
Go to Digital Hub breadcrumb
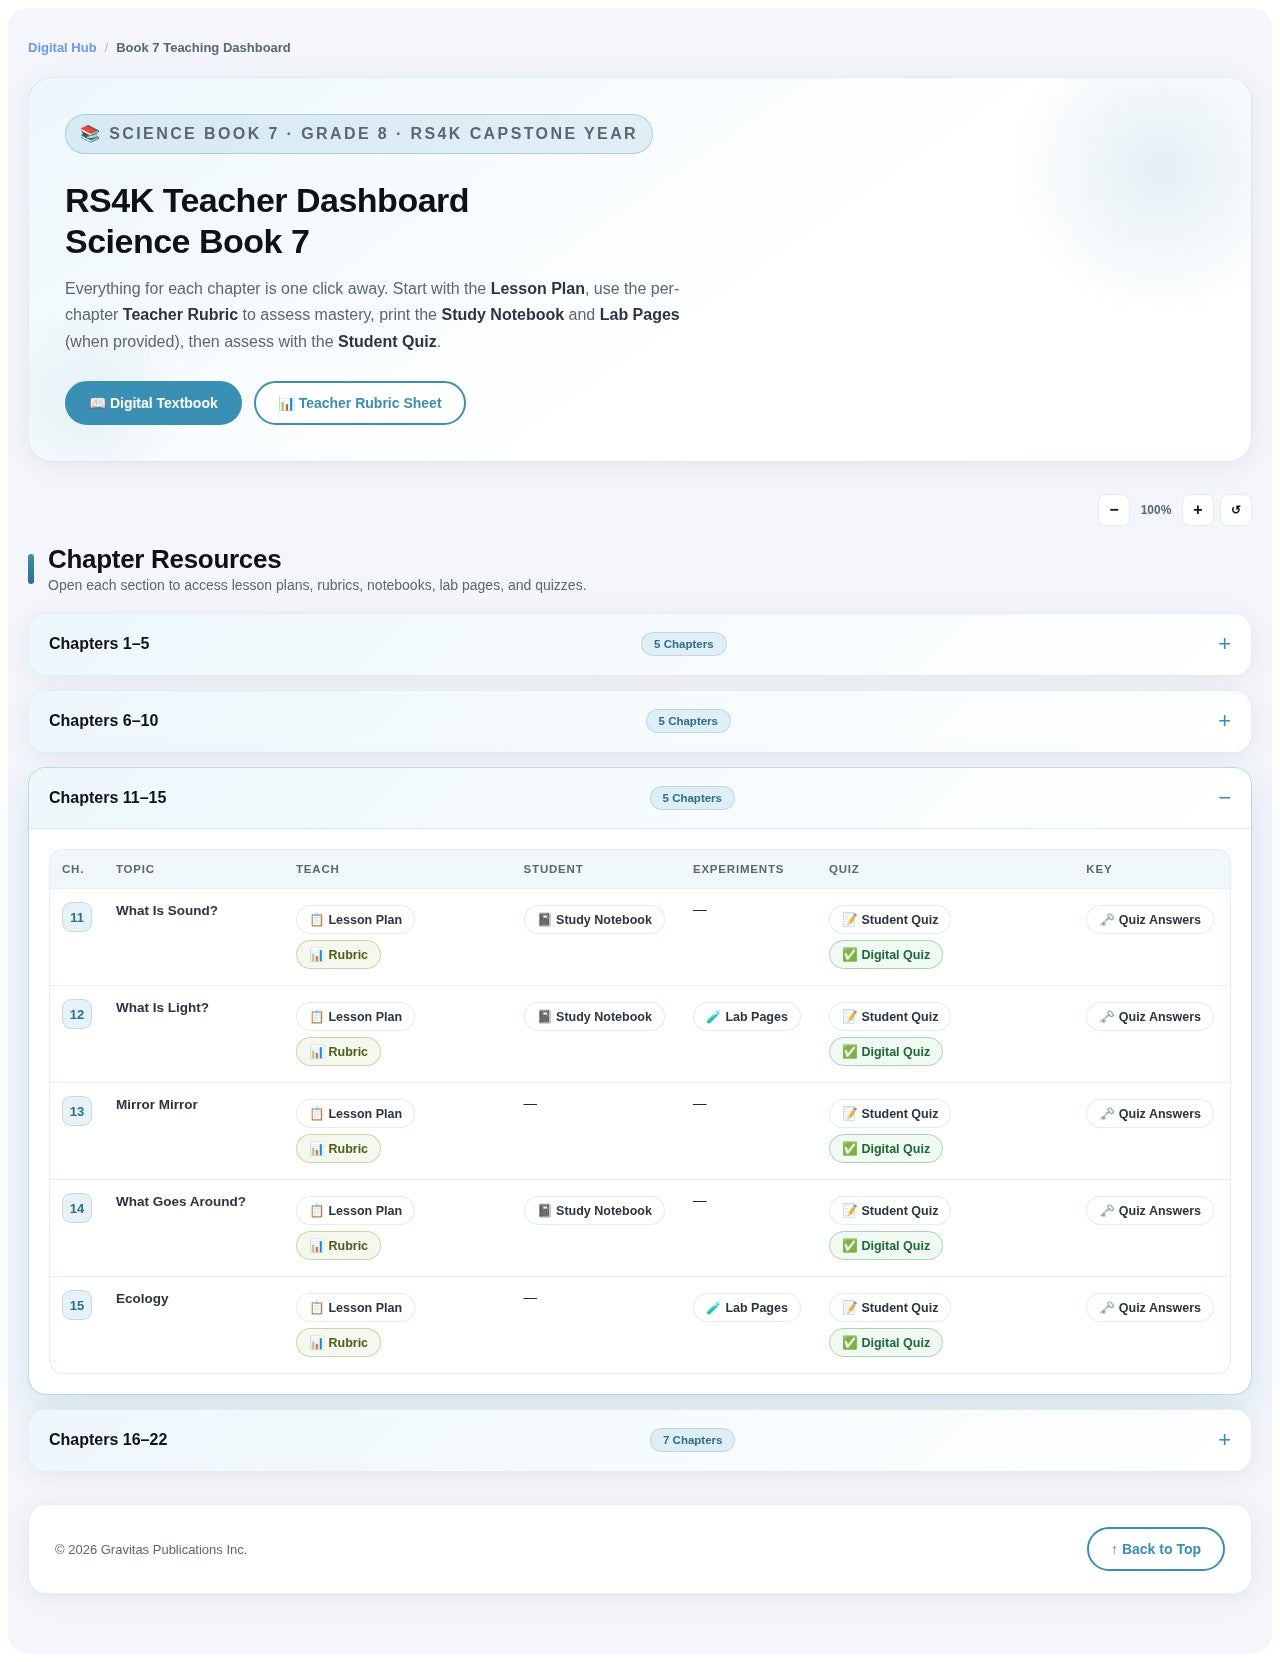[x=62, y=48]
